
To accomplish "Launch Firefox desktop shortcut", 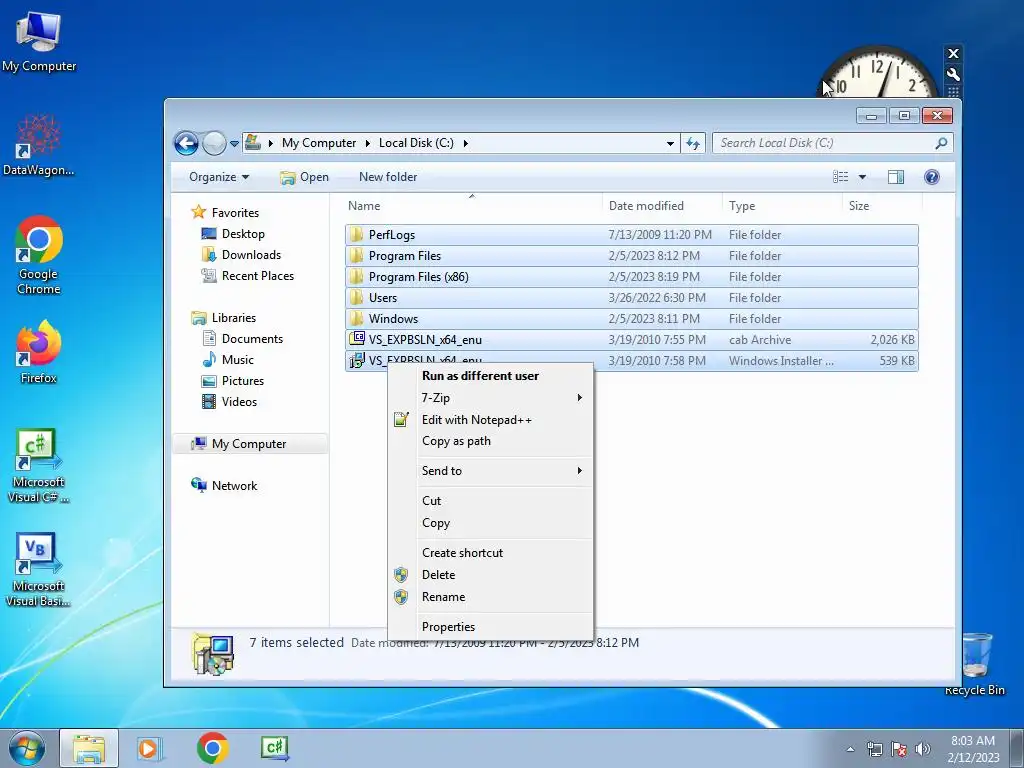I will click(39, 352).
